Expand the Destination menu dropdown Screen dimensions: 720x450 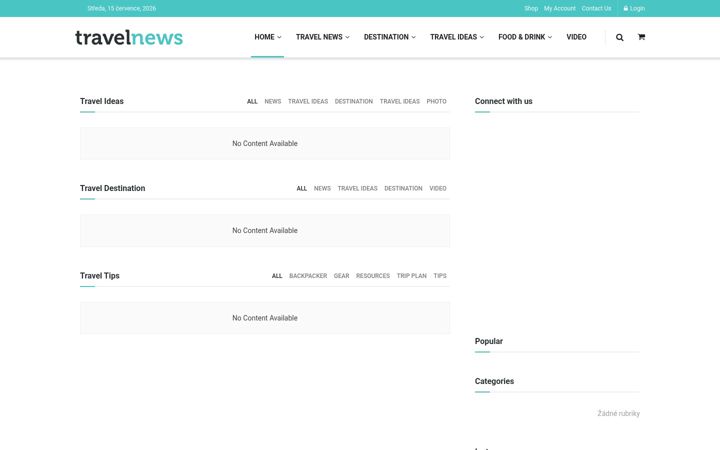click(x=390, y=37)
